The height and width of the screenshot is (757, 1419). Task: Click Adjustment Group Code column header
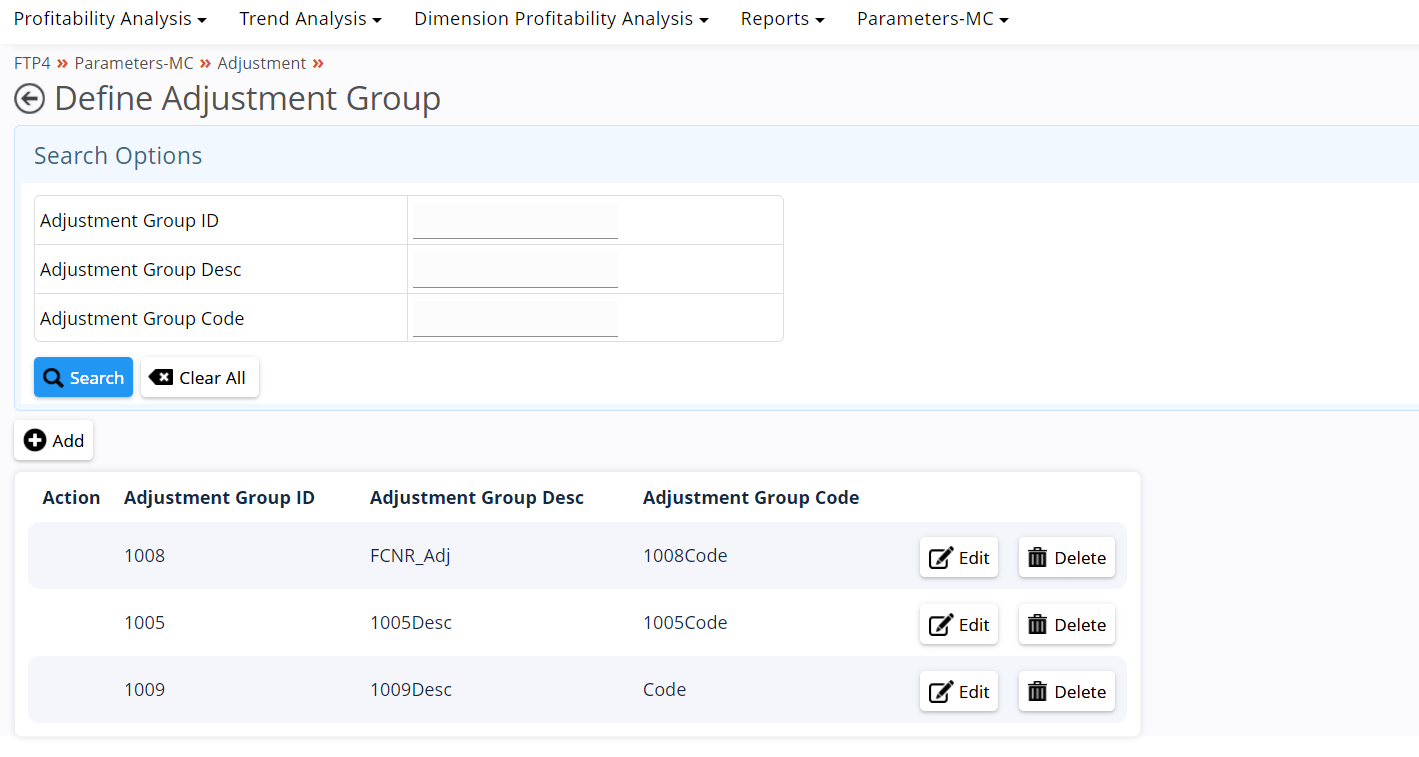pyautogui.click(x=751, y=498)
